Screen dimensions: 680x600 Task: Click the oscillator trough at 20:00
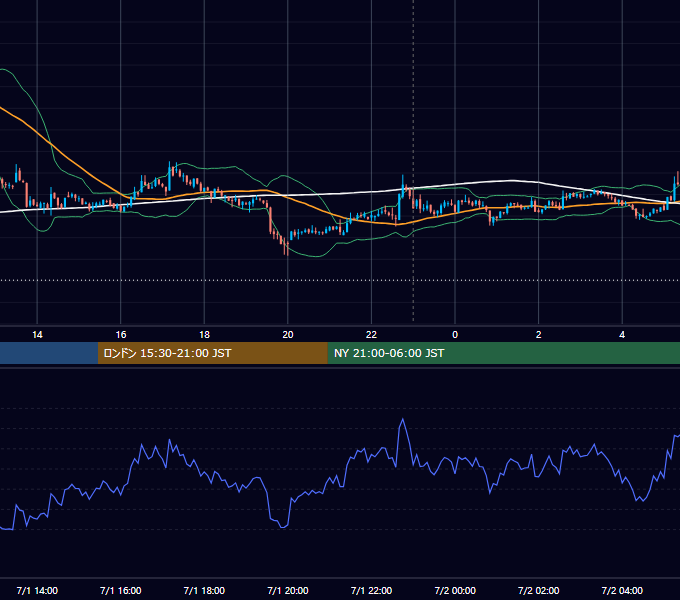(x=283, y=527)
